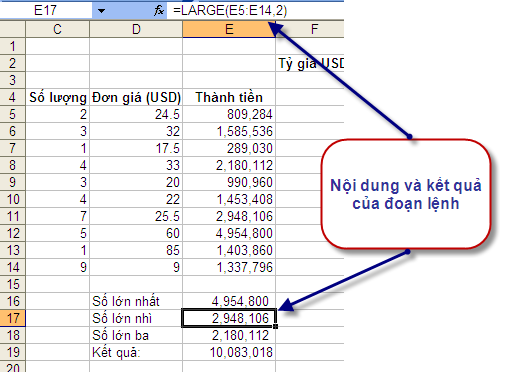Click the 'Số lớn nhì' label cell
This screenshot has height=372, width=524.
136,318
